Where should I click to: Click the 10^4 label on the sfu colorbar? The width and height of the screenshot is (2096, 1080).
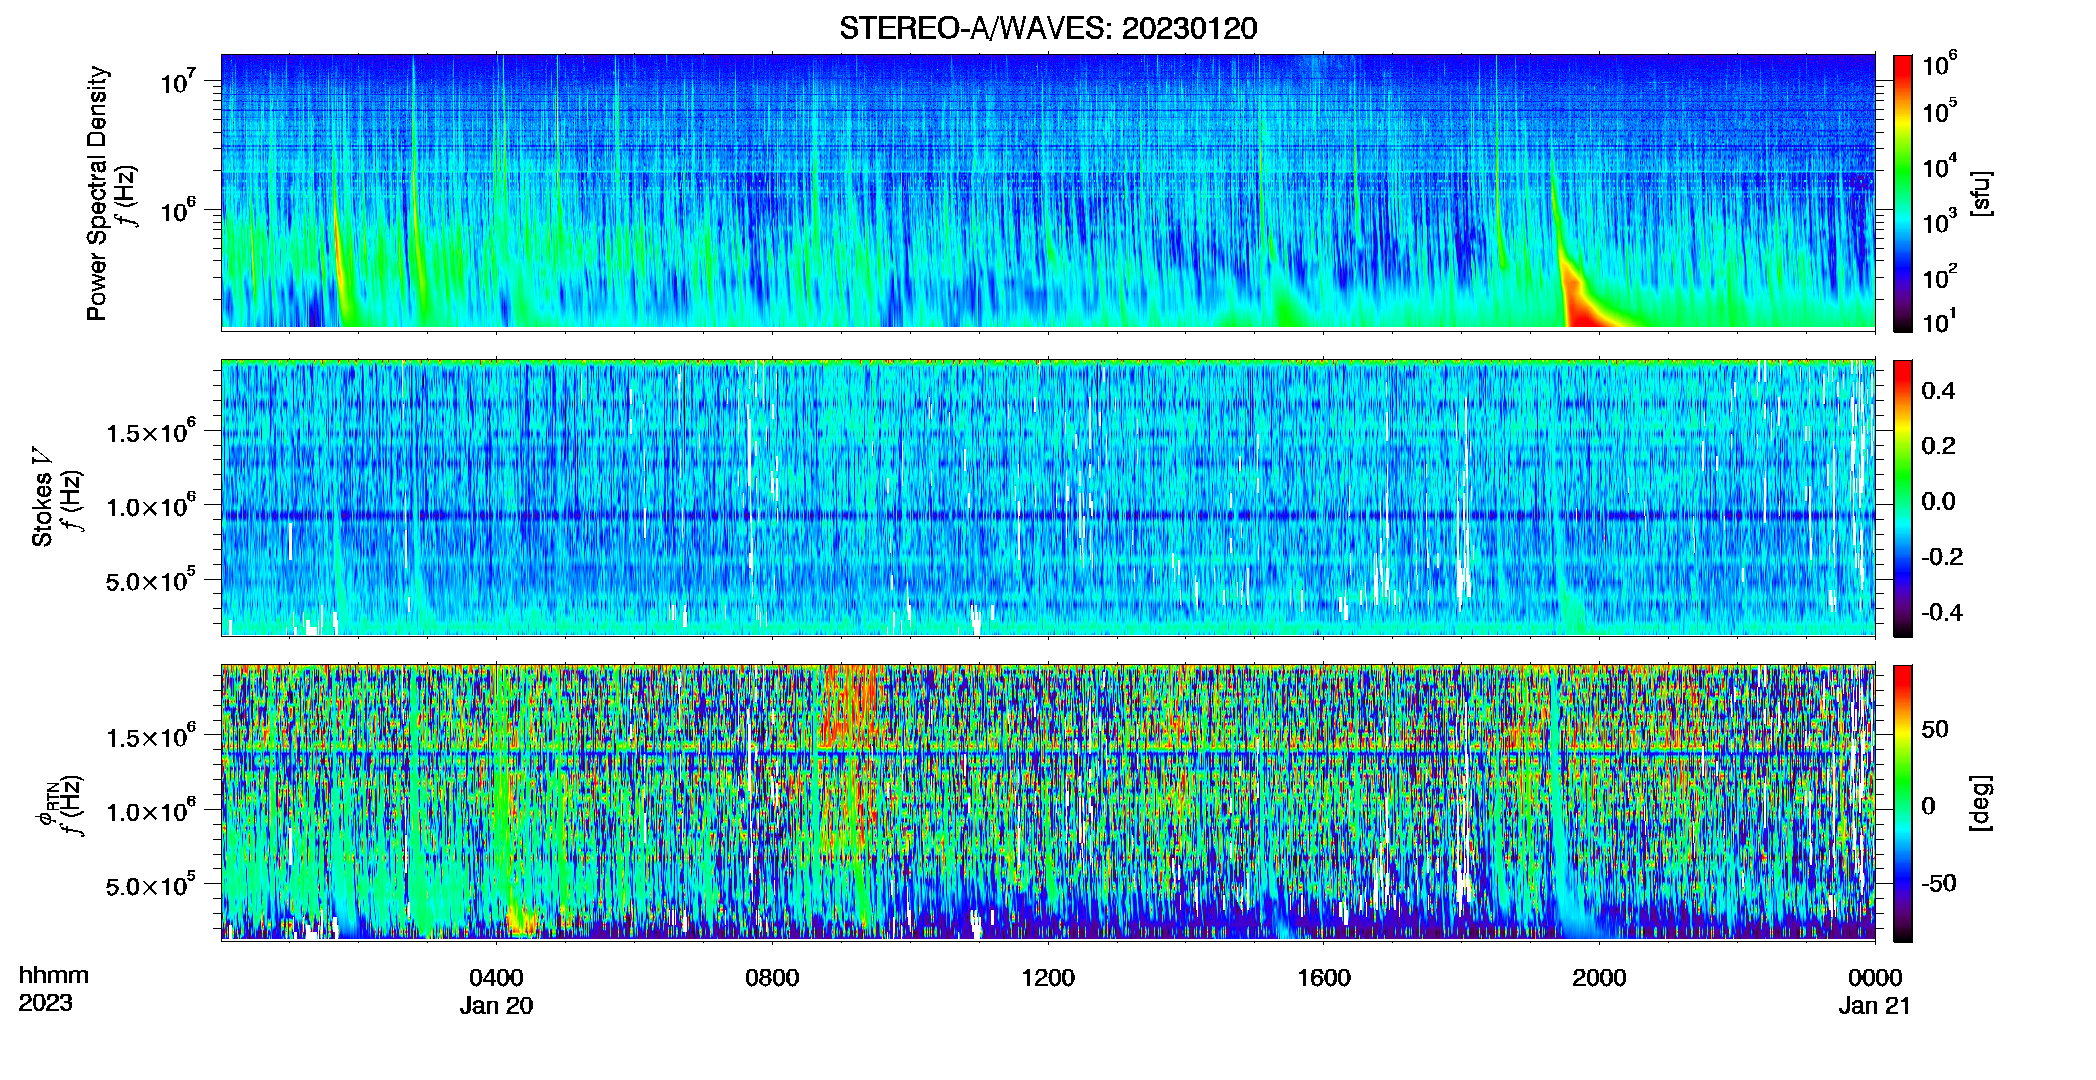(1939, 167)
